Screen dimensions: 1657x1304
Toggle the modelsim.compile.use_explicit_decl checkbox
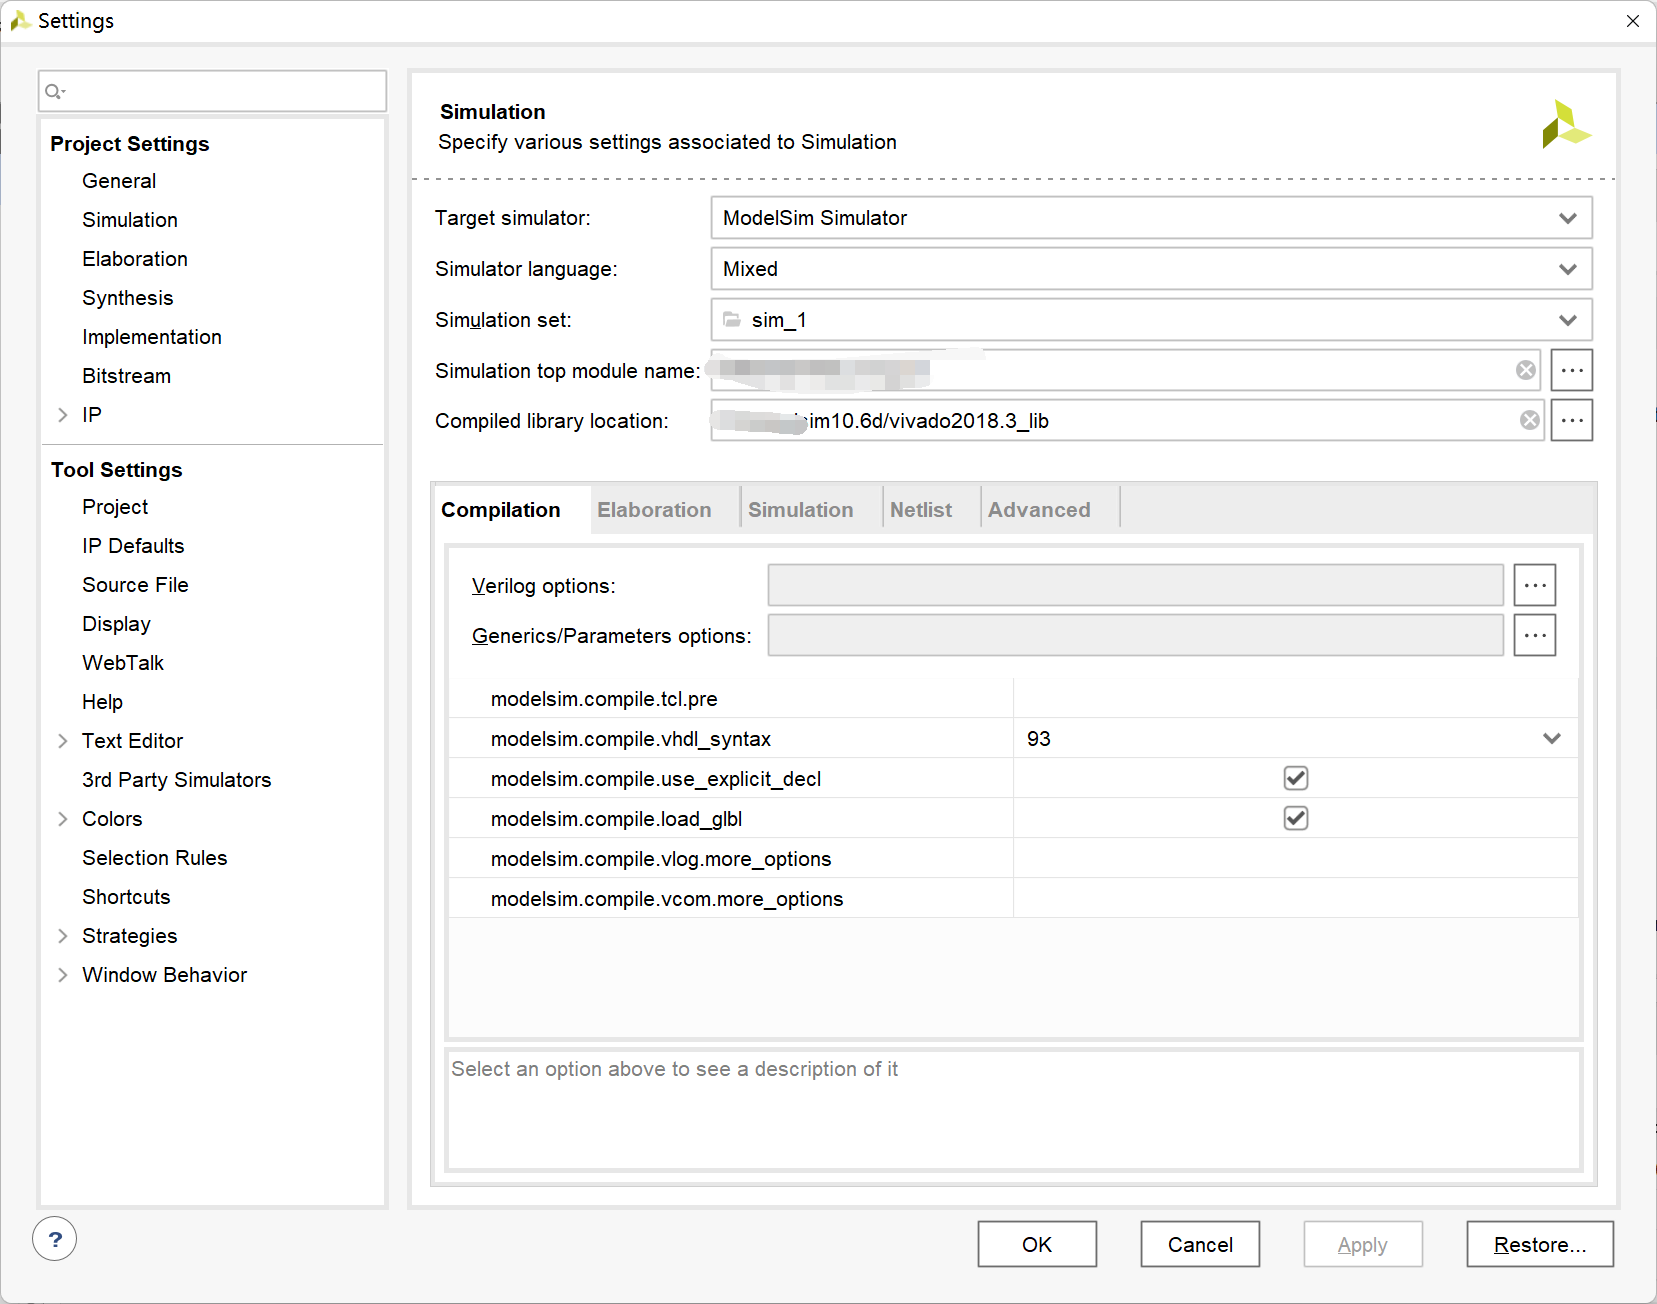pos(1295,779)
